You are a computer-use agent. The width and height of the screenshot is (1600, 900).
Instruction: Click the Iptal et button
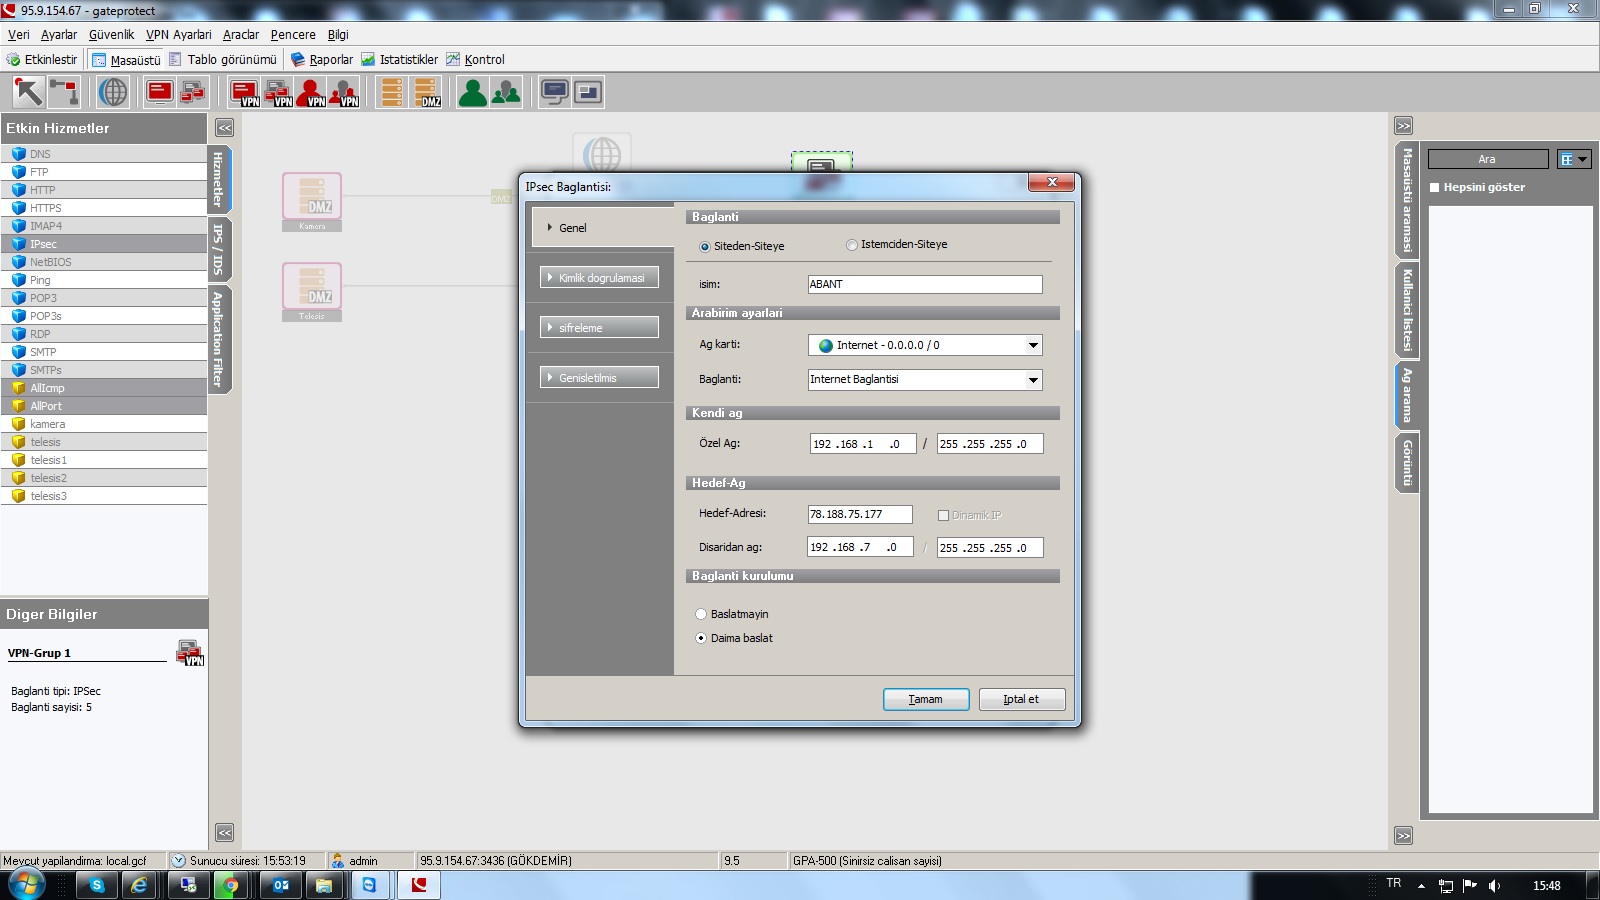pyautogui.click(x=1021, y=699)
